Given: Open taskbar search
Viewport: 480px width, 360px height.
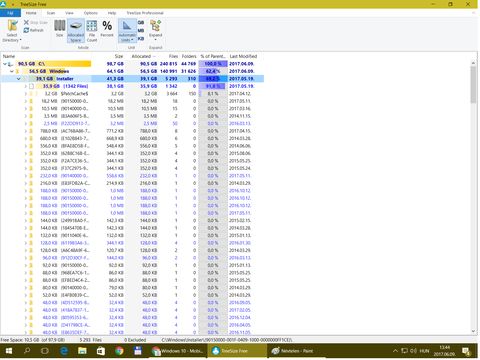Looking at the screenshot, I should click(x=27, y=351).
